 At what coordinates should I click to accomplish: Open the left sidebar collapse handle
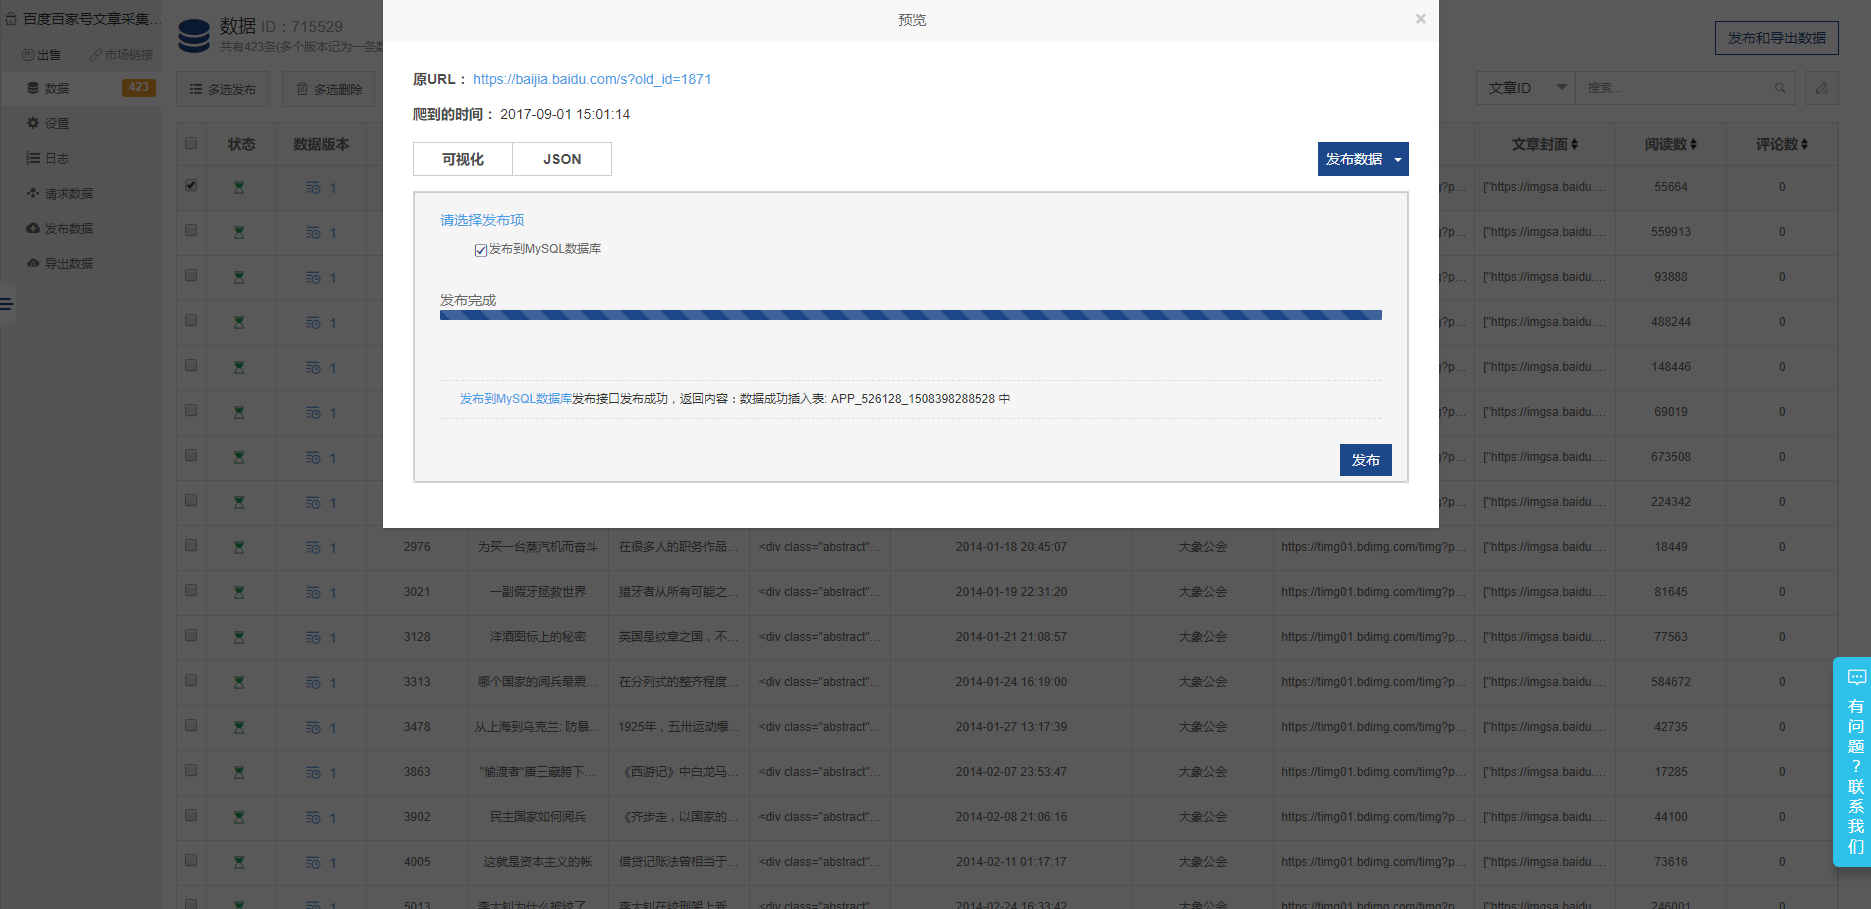coord(6,304)
